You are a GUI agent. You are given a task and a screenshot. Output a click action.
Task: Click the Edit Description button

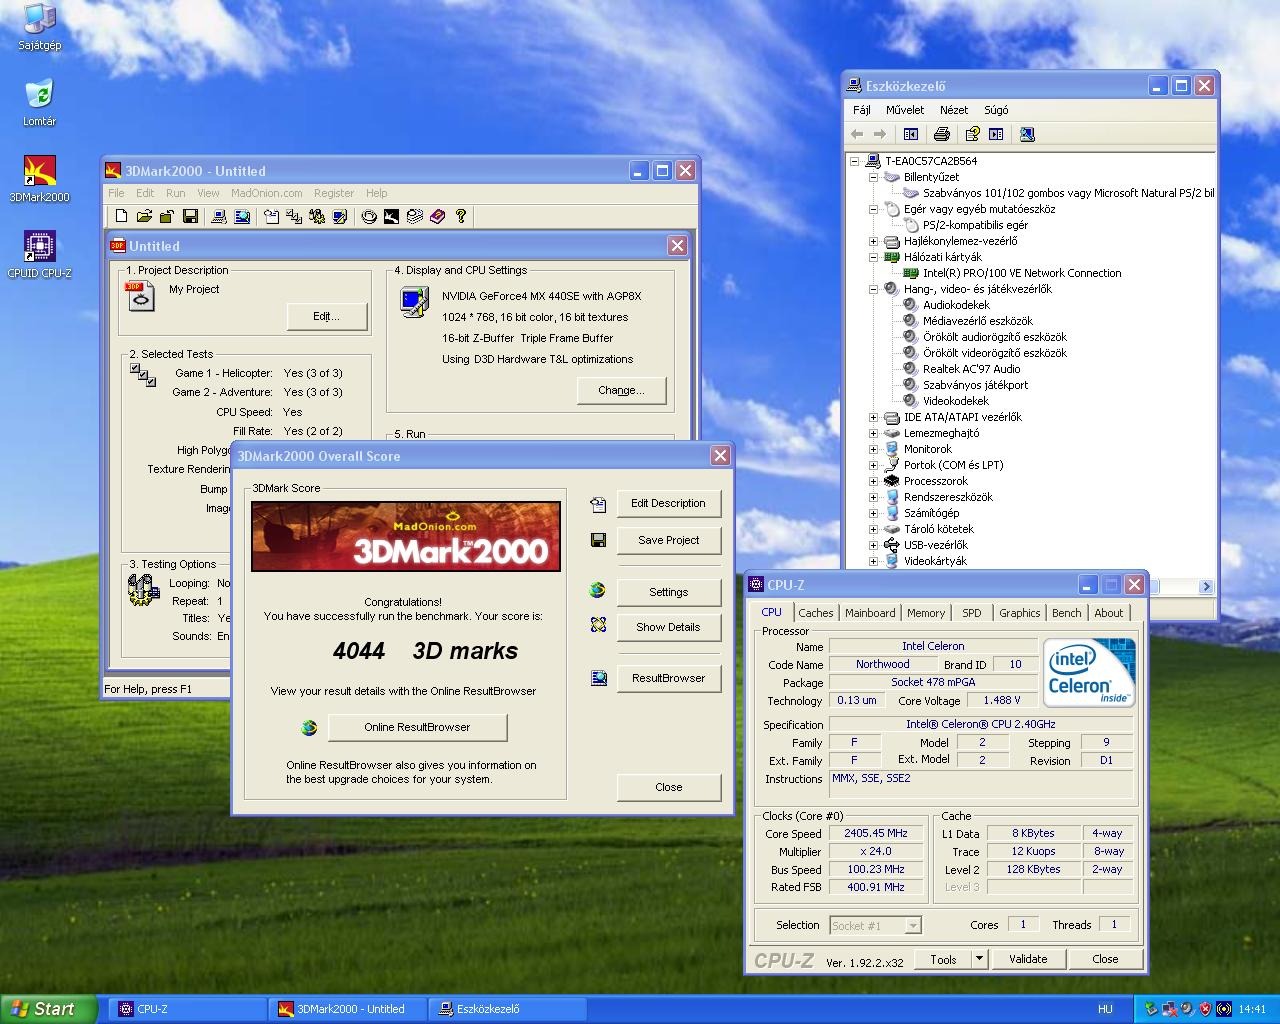(668, 503)
